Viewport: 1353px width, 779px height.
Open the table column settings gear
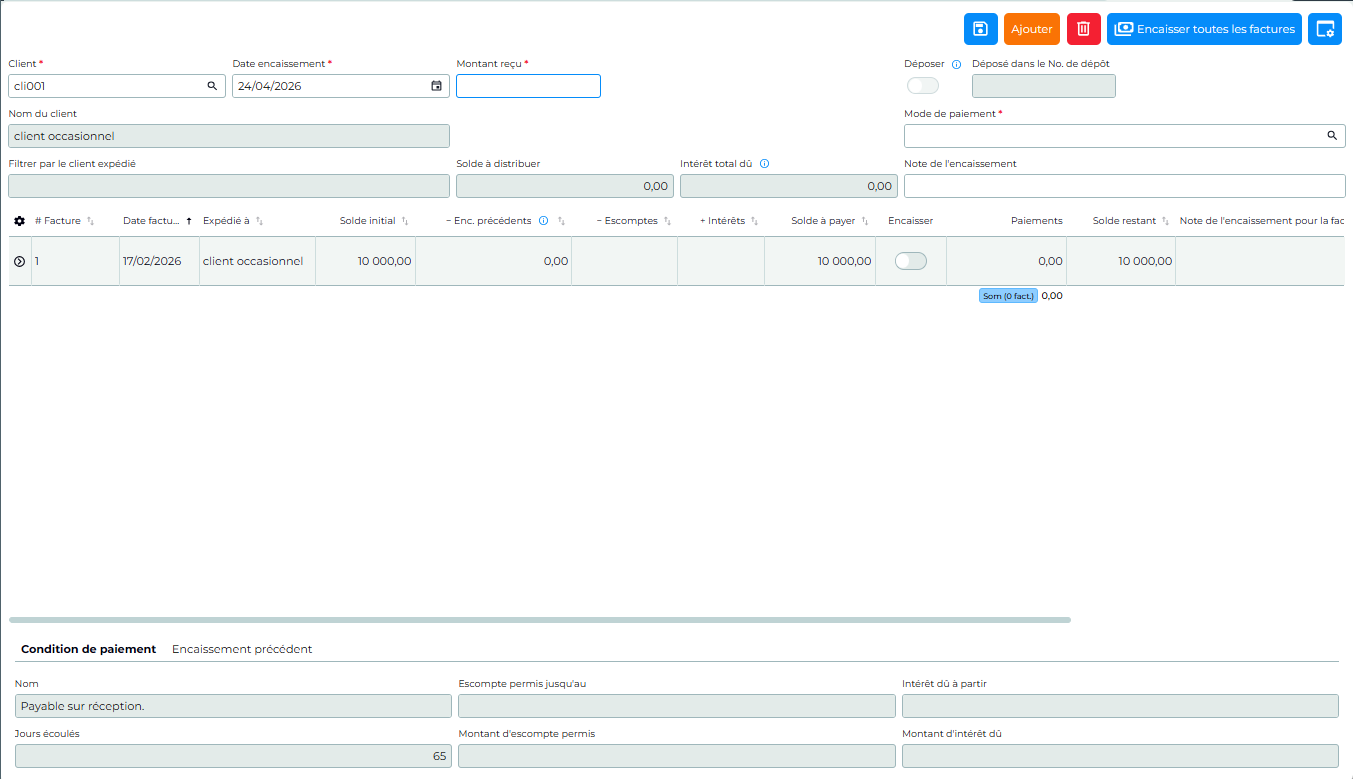click(x=19, y=221)
